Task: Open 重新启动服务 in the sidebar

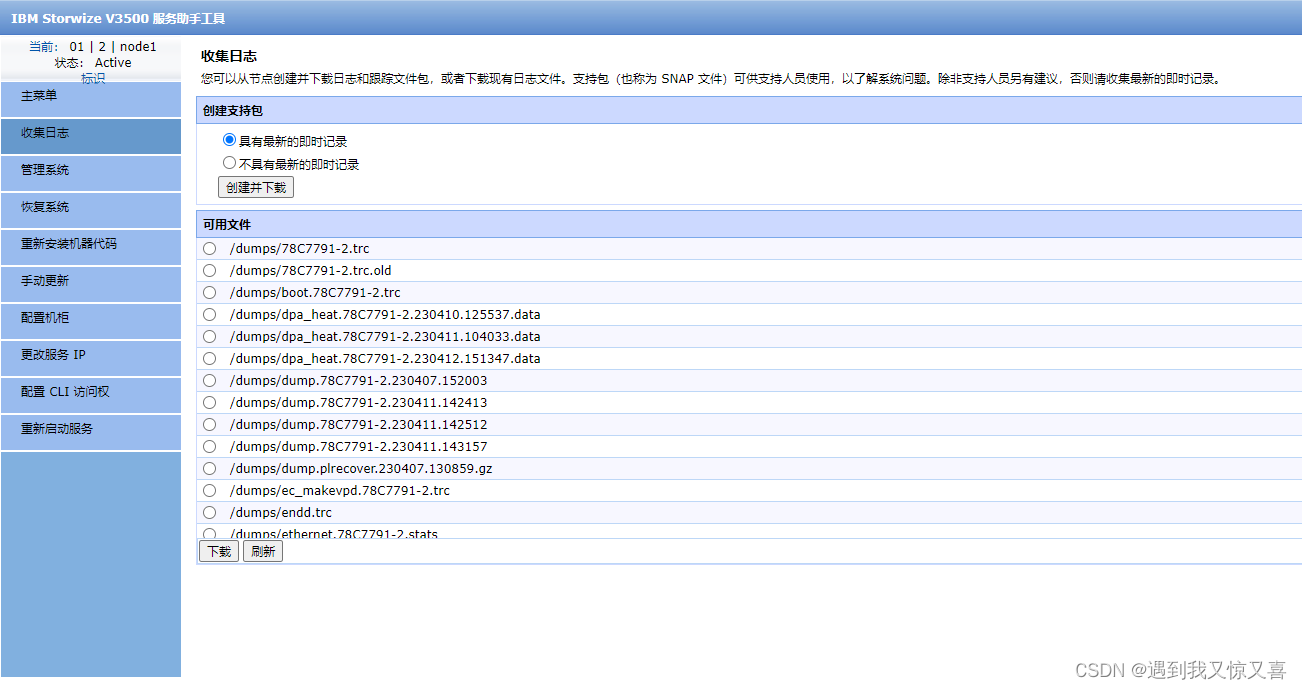Action: [x=90, y=431]
